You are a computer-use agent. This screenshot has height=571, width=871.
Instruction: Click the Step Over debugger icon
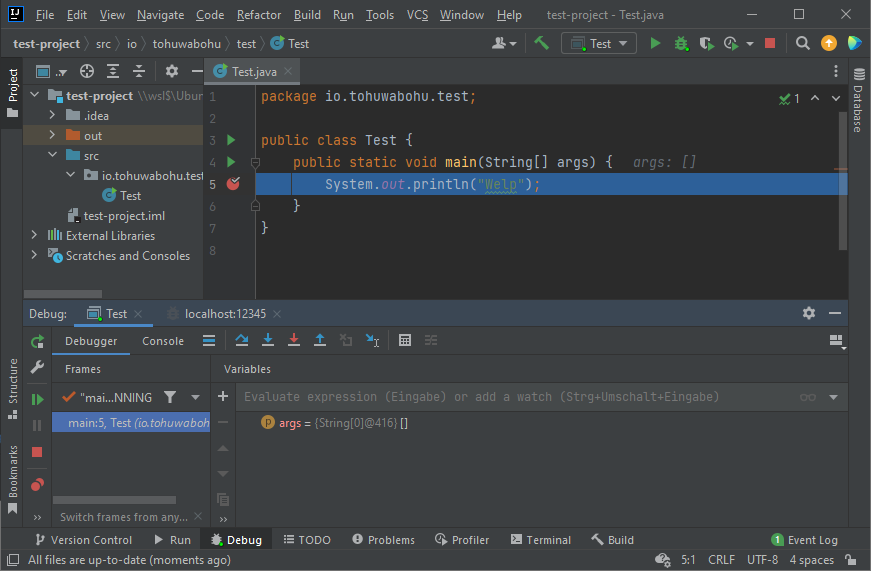[x=241, y=340]
